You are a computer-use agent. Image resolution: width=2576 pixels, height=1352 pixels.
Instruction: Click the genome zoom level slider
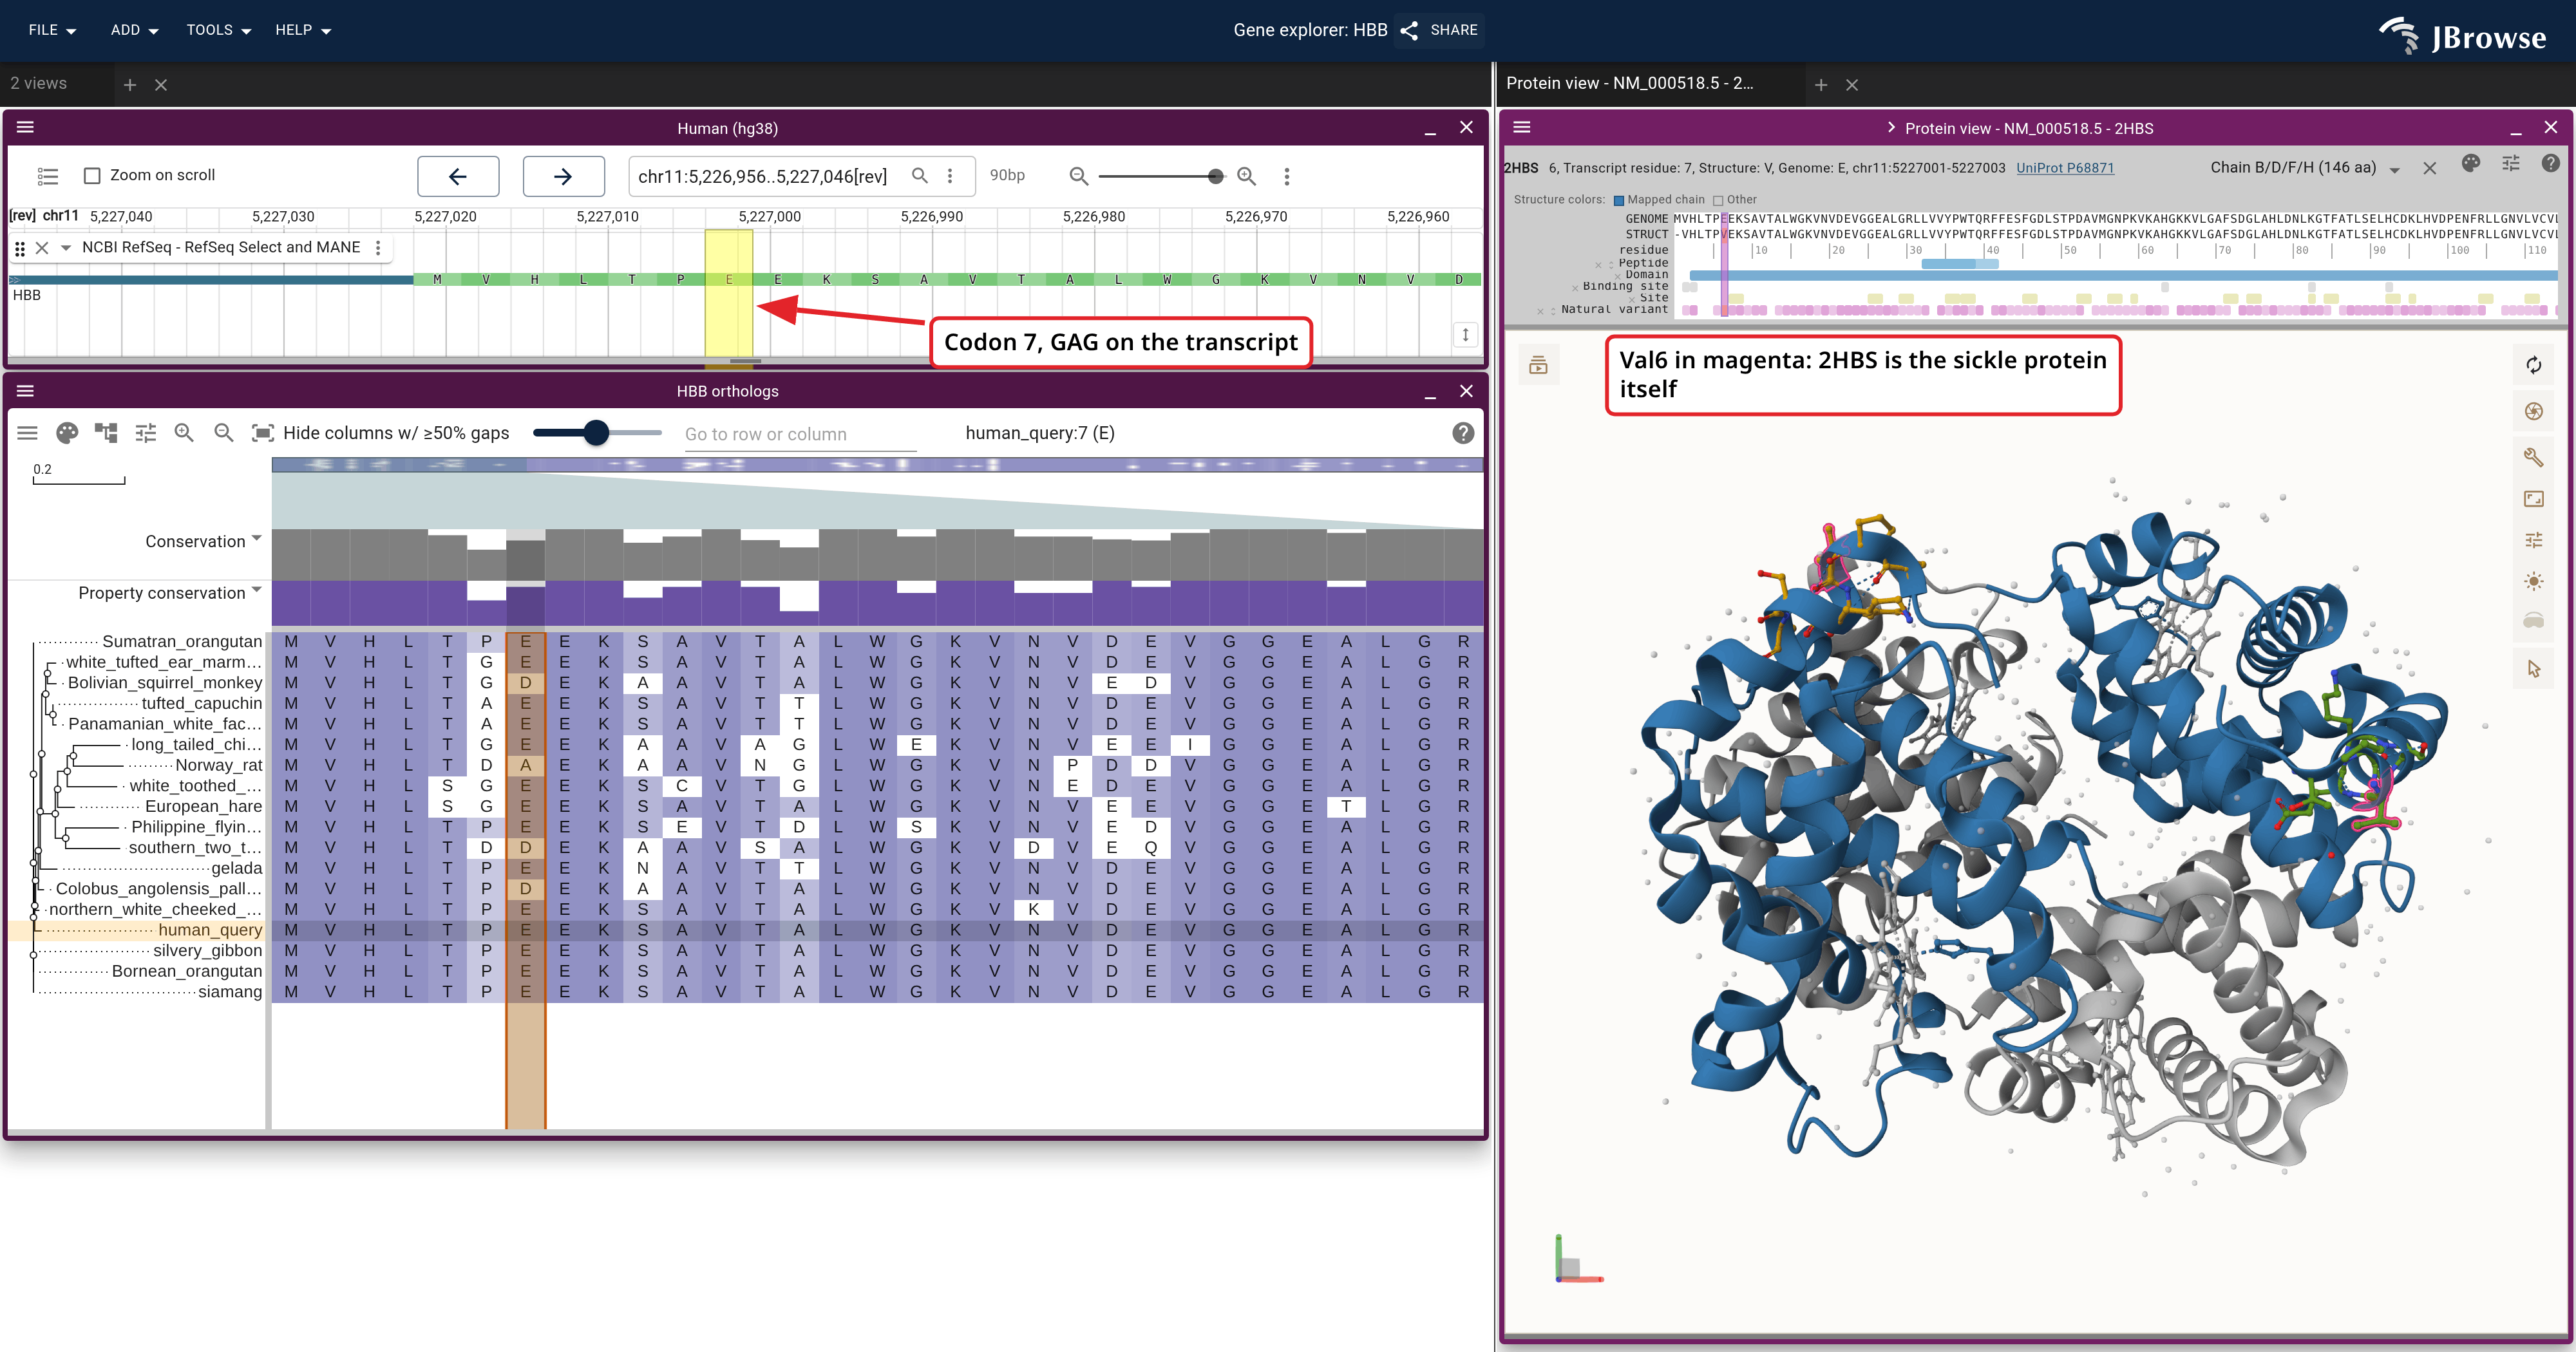1161,176
